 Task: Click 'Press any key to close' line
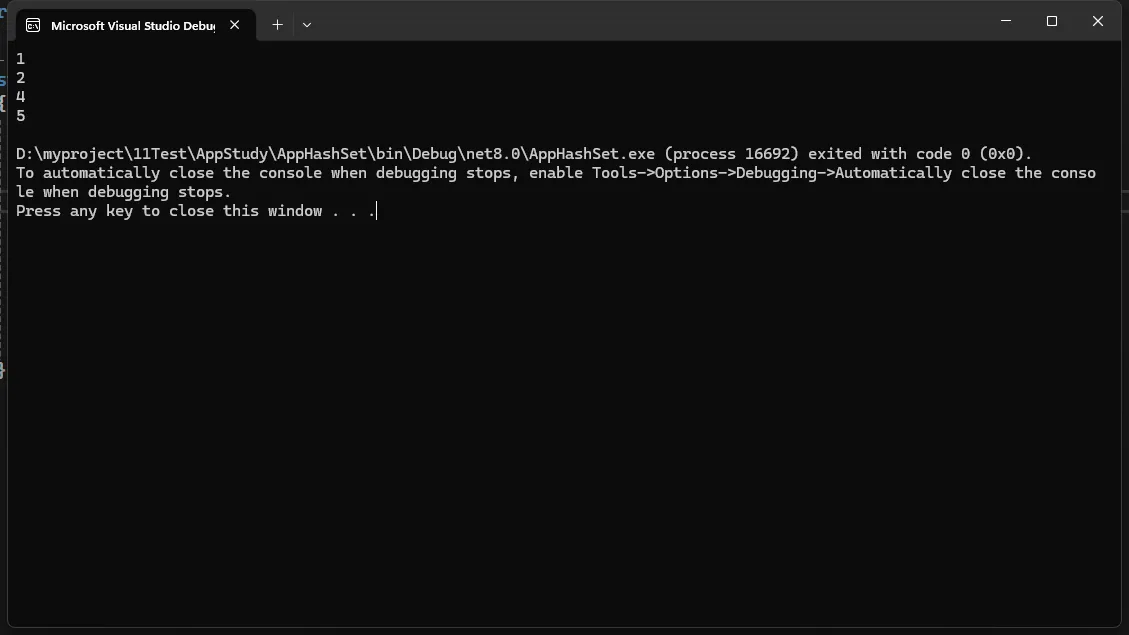point(195,211)
